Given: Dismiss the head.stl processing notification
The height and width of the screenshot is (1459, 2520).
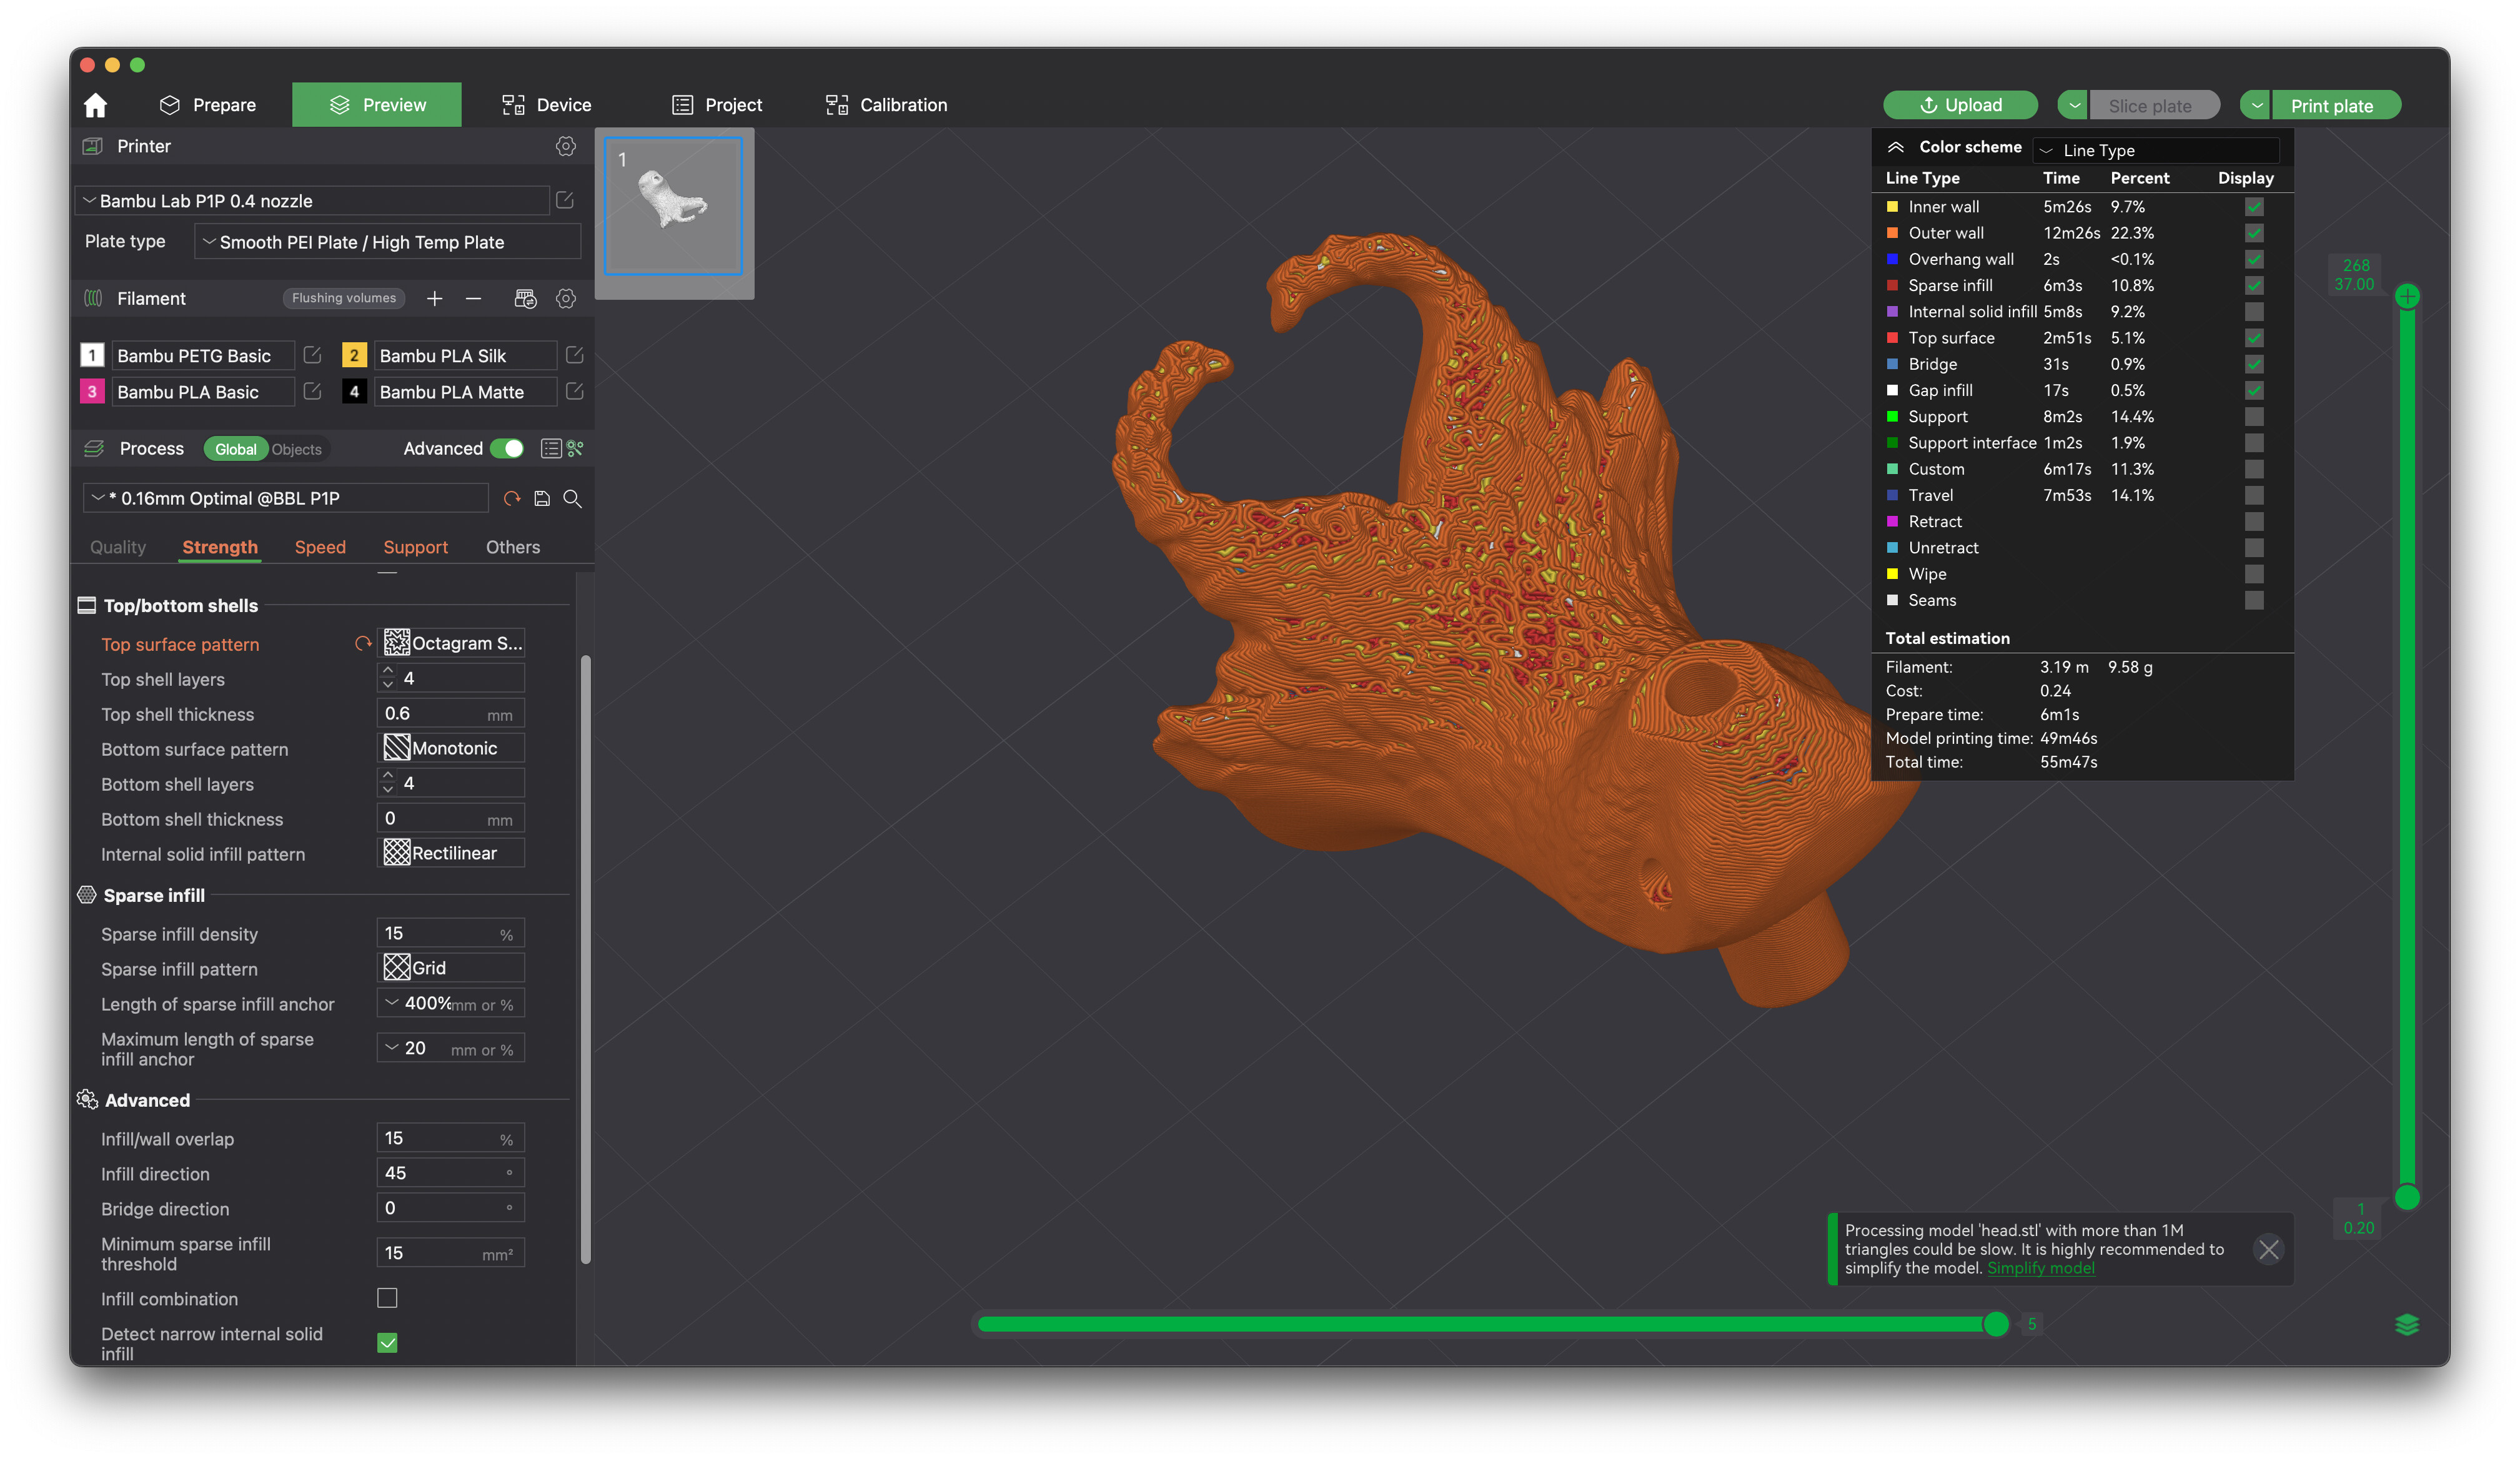Looking at the screenshot, I should 2268,1249.
